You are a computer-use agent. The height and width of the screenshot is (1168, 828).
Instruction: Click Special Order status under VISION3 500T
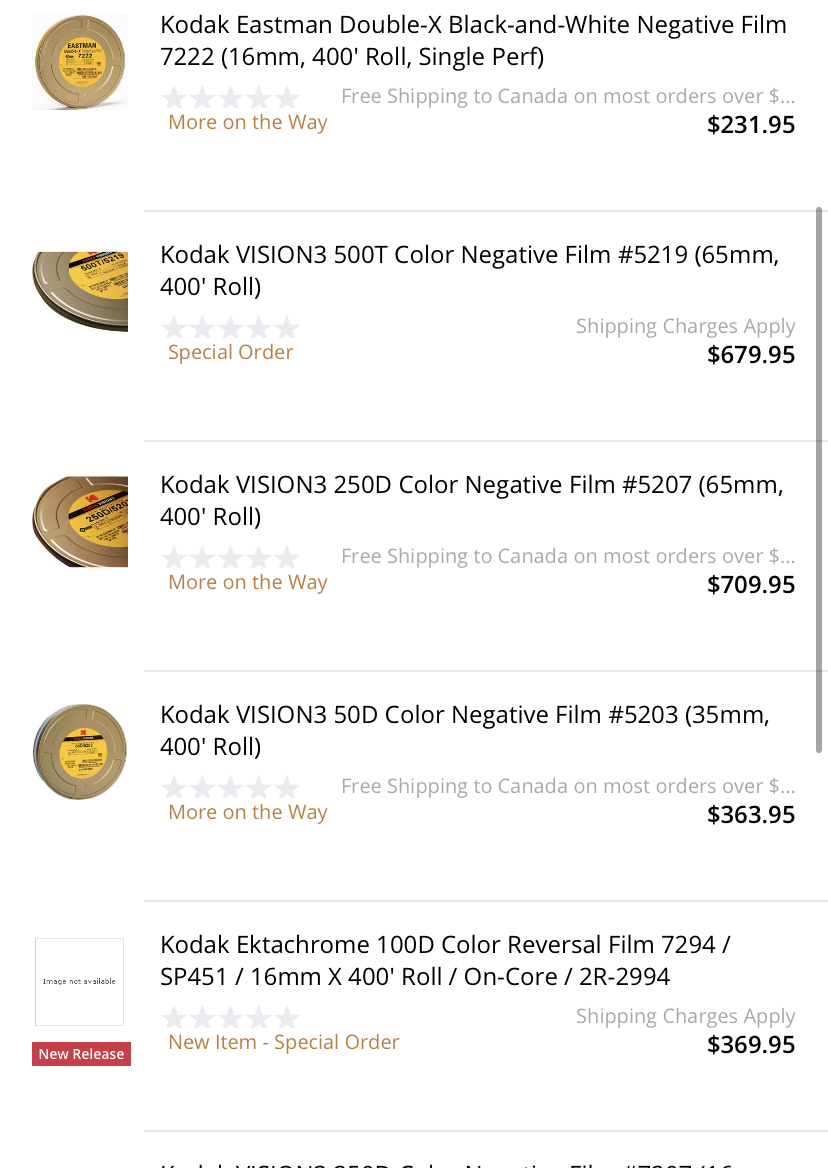pyautogui.click(x=231, y=352)
